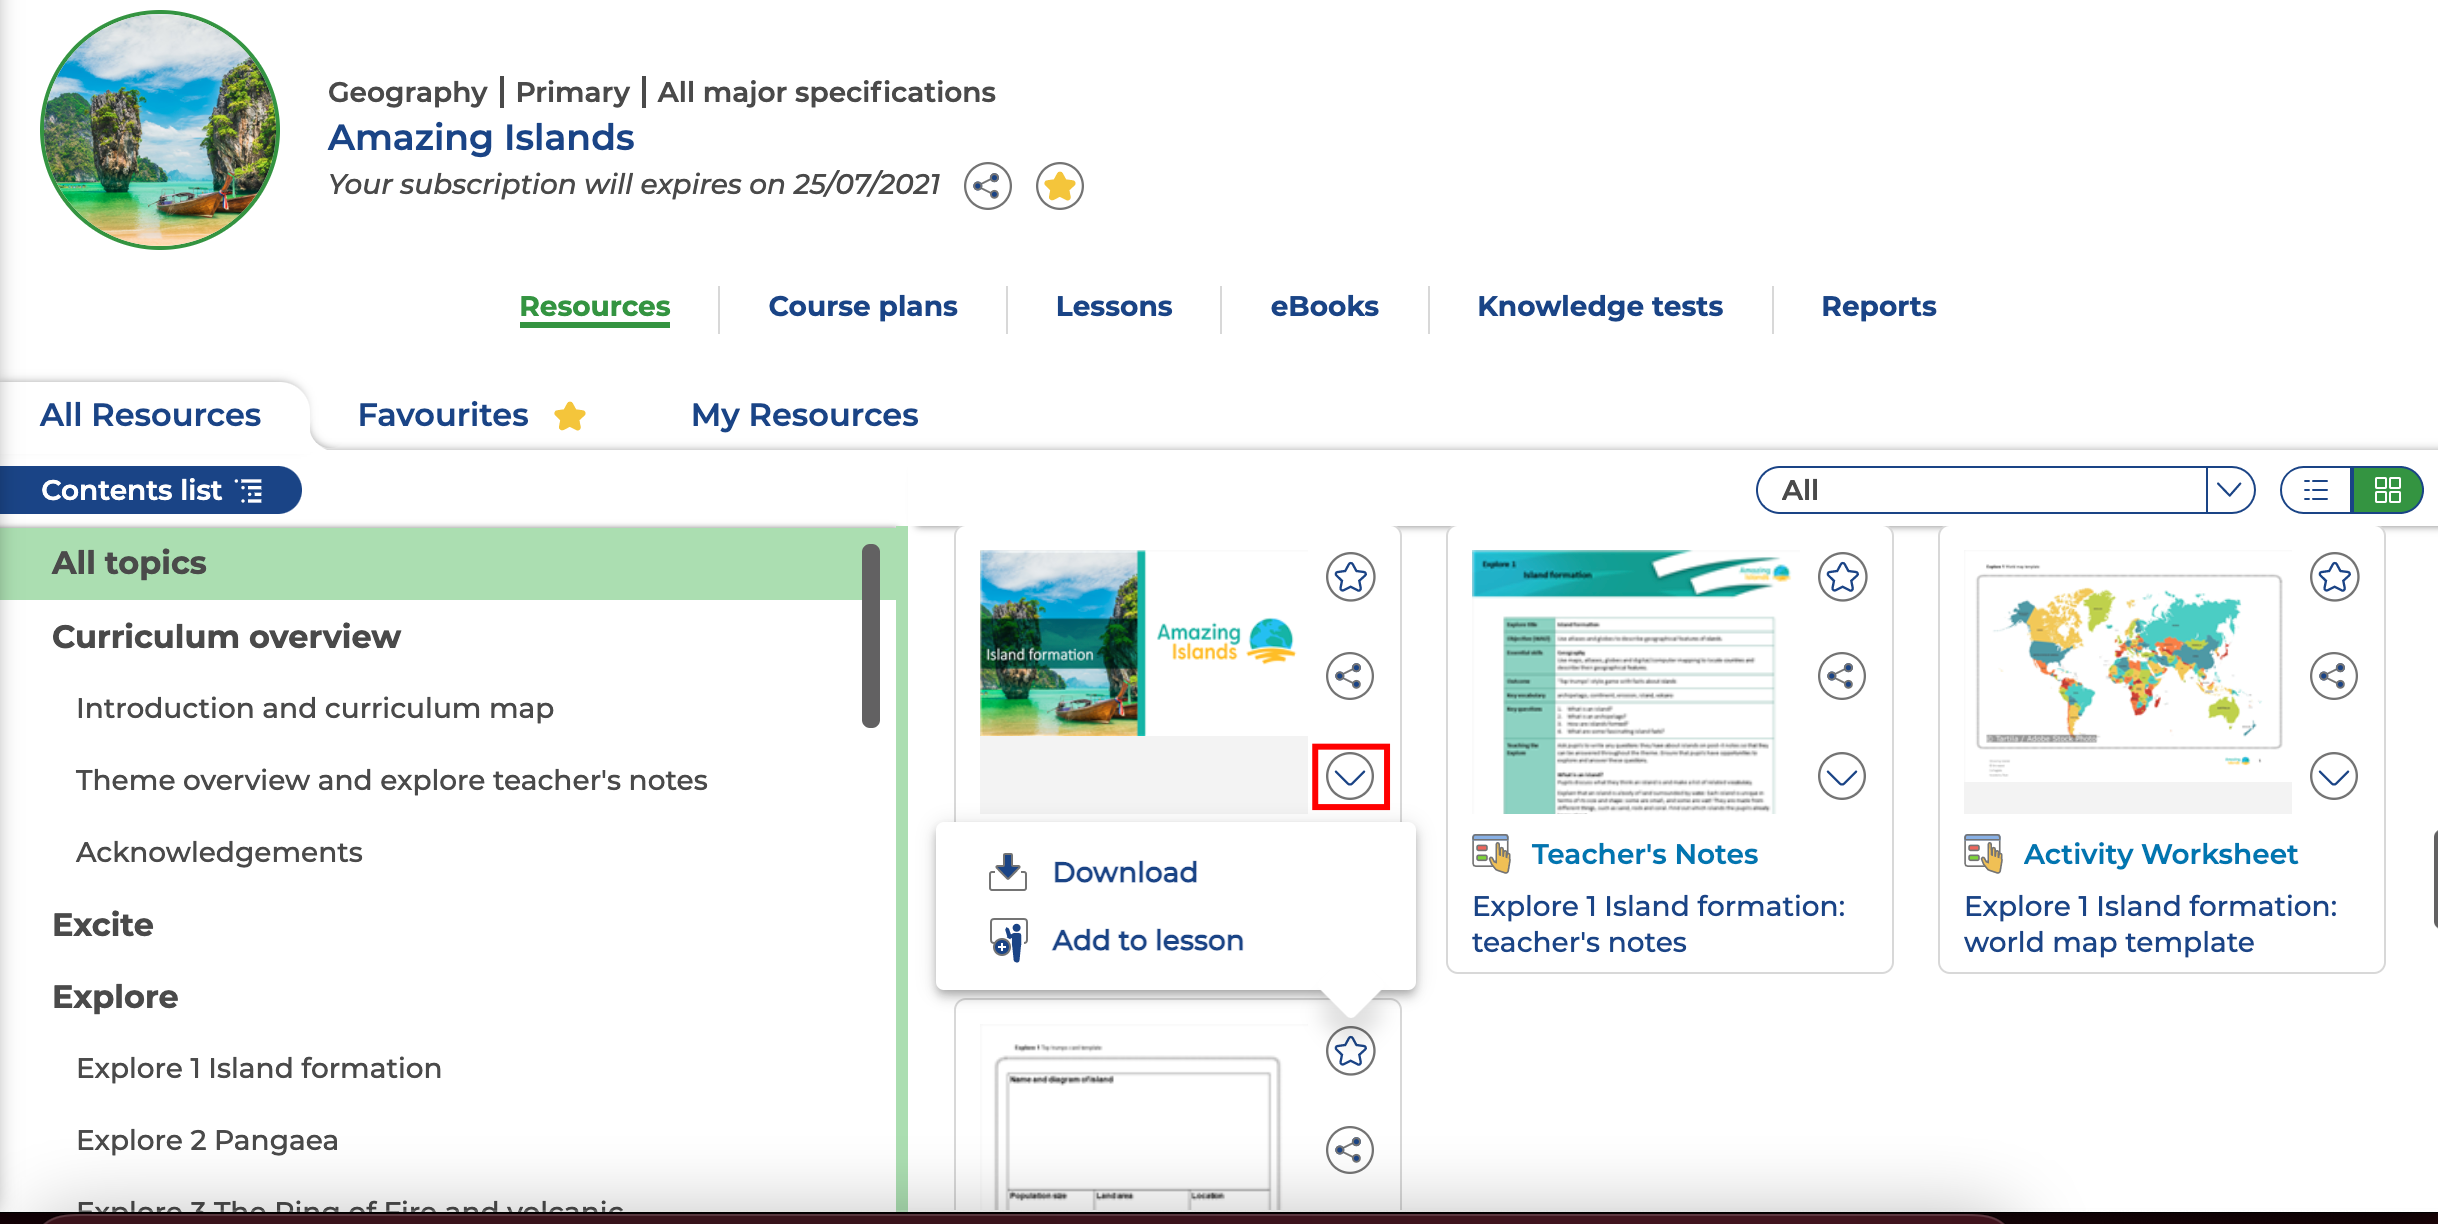Image resolution: width=2438 pixels, height=1224 pixels.
Task: Click the contents list scrollbar thumb
Action: (870, 635)
